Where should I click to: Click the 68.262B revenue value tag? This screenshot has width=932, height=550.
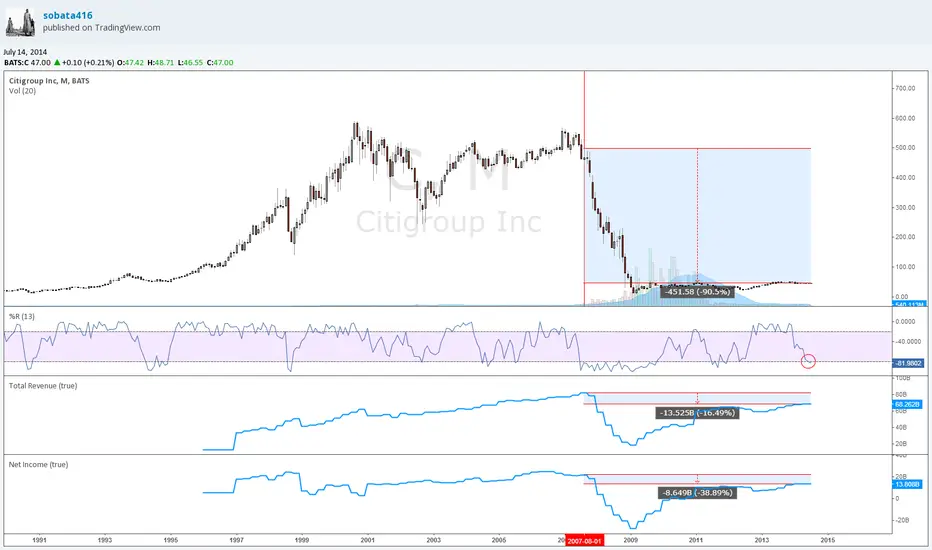(907, 404)
